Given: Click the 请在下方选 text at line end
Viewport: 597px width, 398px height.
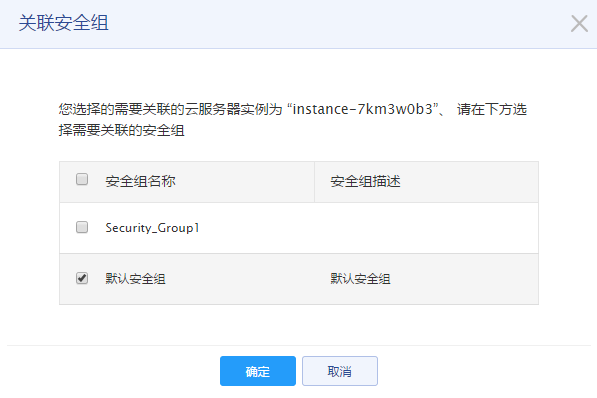Looking at the screenshot, I should (x=492, y=110).
